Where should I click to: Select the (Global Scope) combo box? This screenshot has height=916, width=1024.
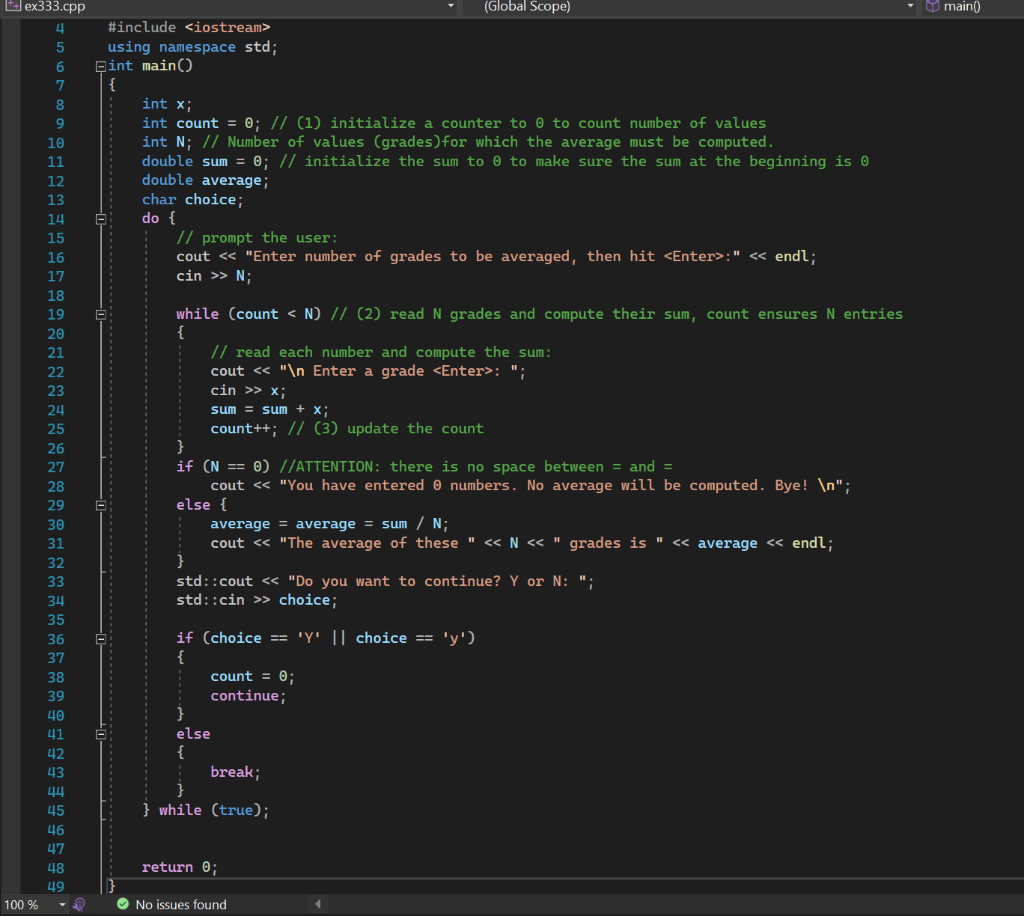[689, 7]
